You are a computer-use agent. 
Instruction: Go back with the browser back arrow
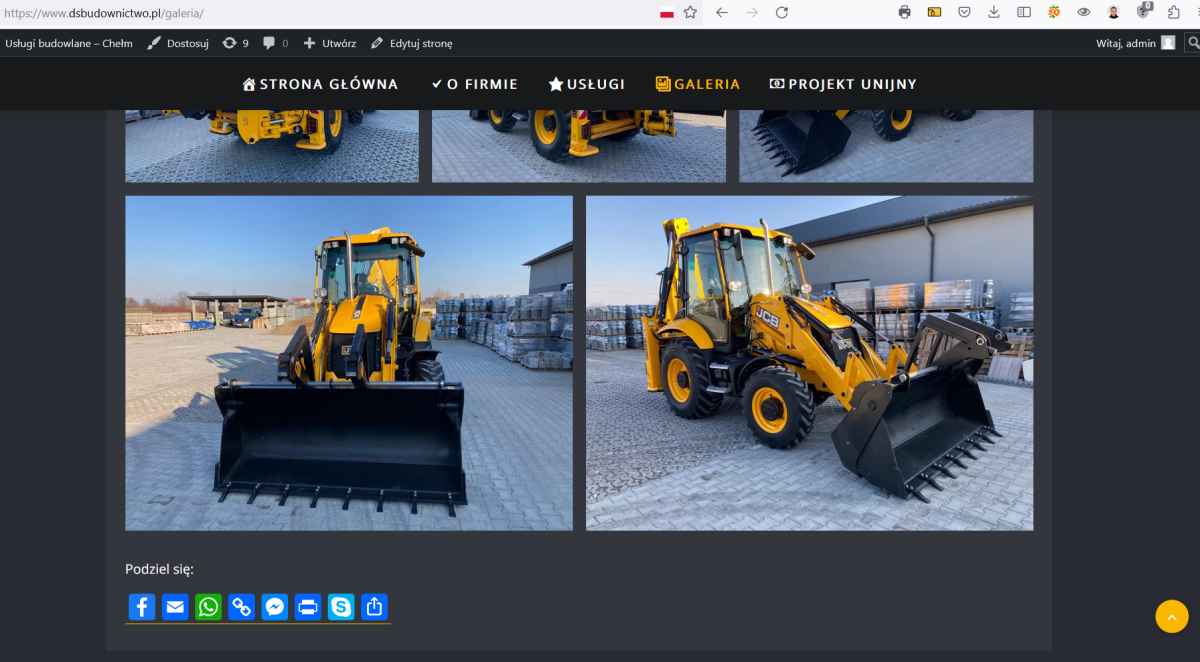coord(722,13)
